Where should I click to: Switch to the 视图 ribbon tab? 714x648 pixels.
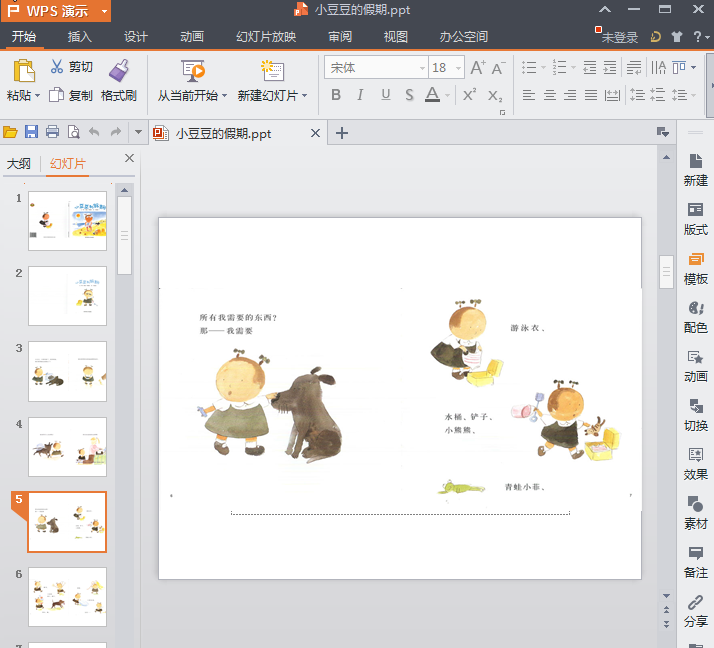pyautogui.click(x=395, y=36)
